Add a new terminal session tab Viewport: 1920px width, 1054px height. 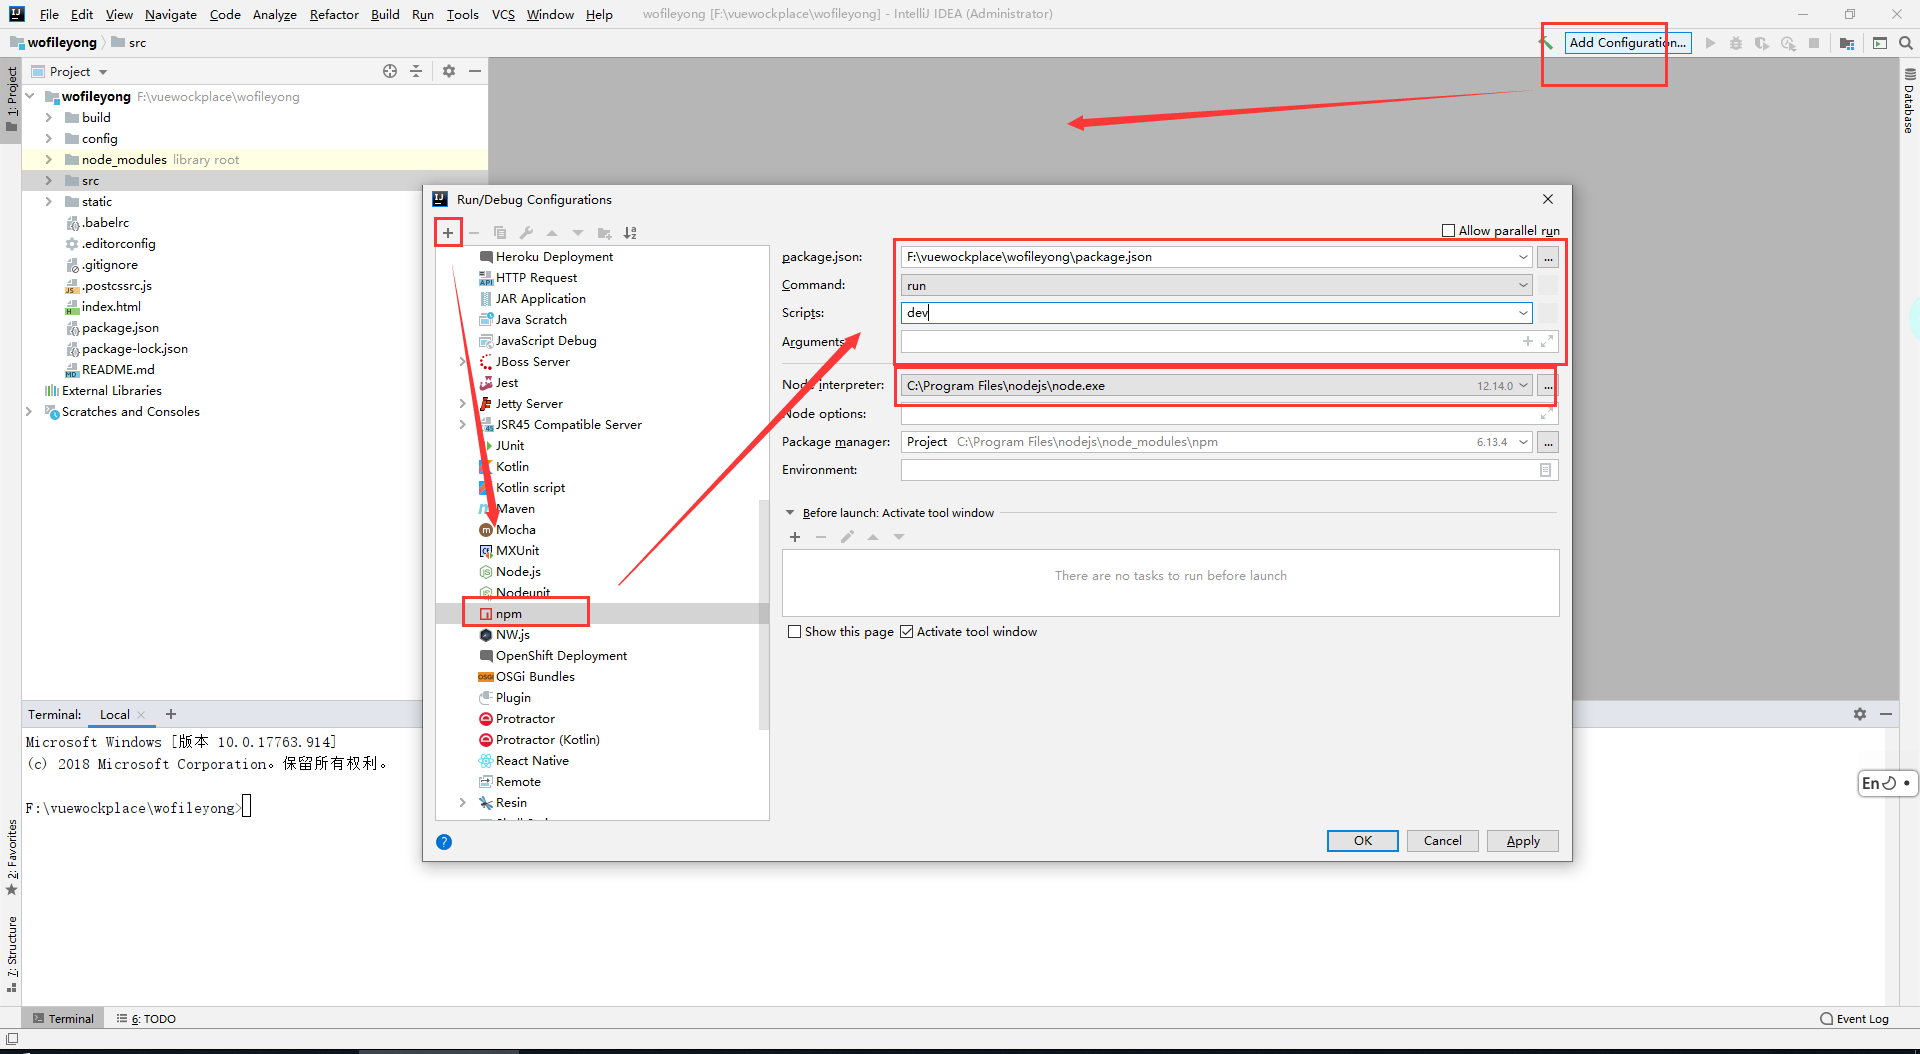point(171,714)
